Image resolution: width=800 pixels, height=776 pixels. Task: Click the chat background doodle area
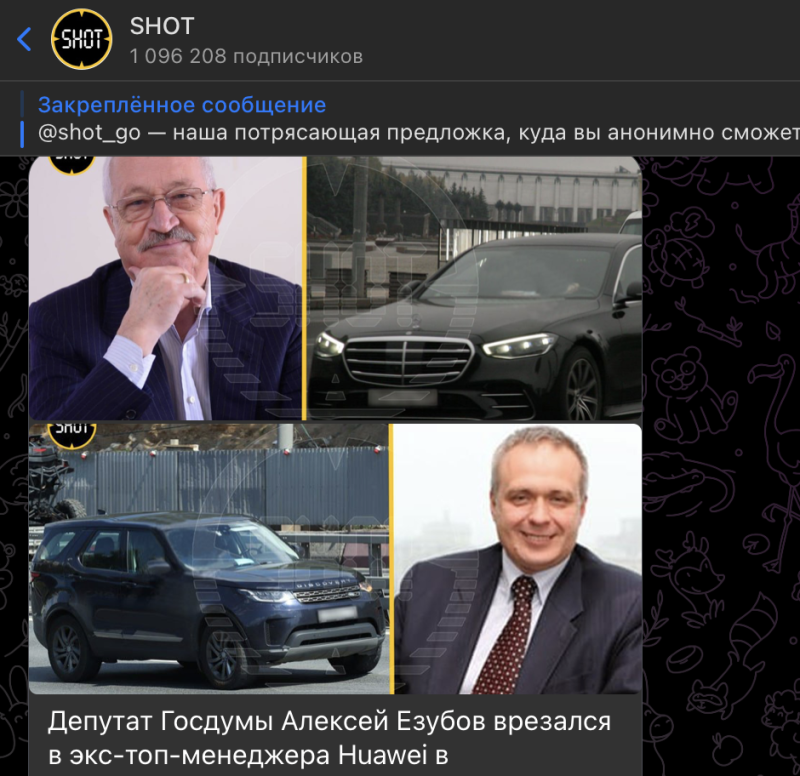click(720, 459)
